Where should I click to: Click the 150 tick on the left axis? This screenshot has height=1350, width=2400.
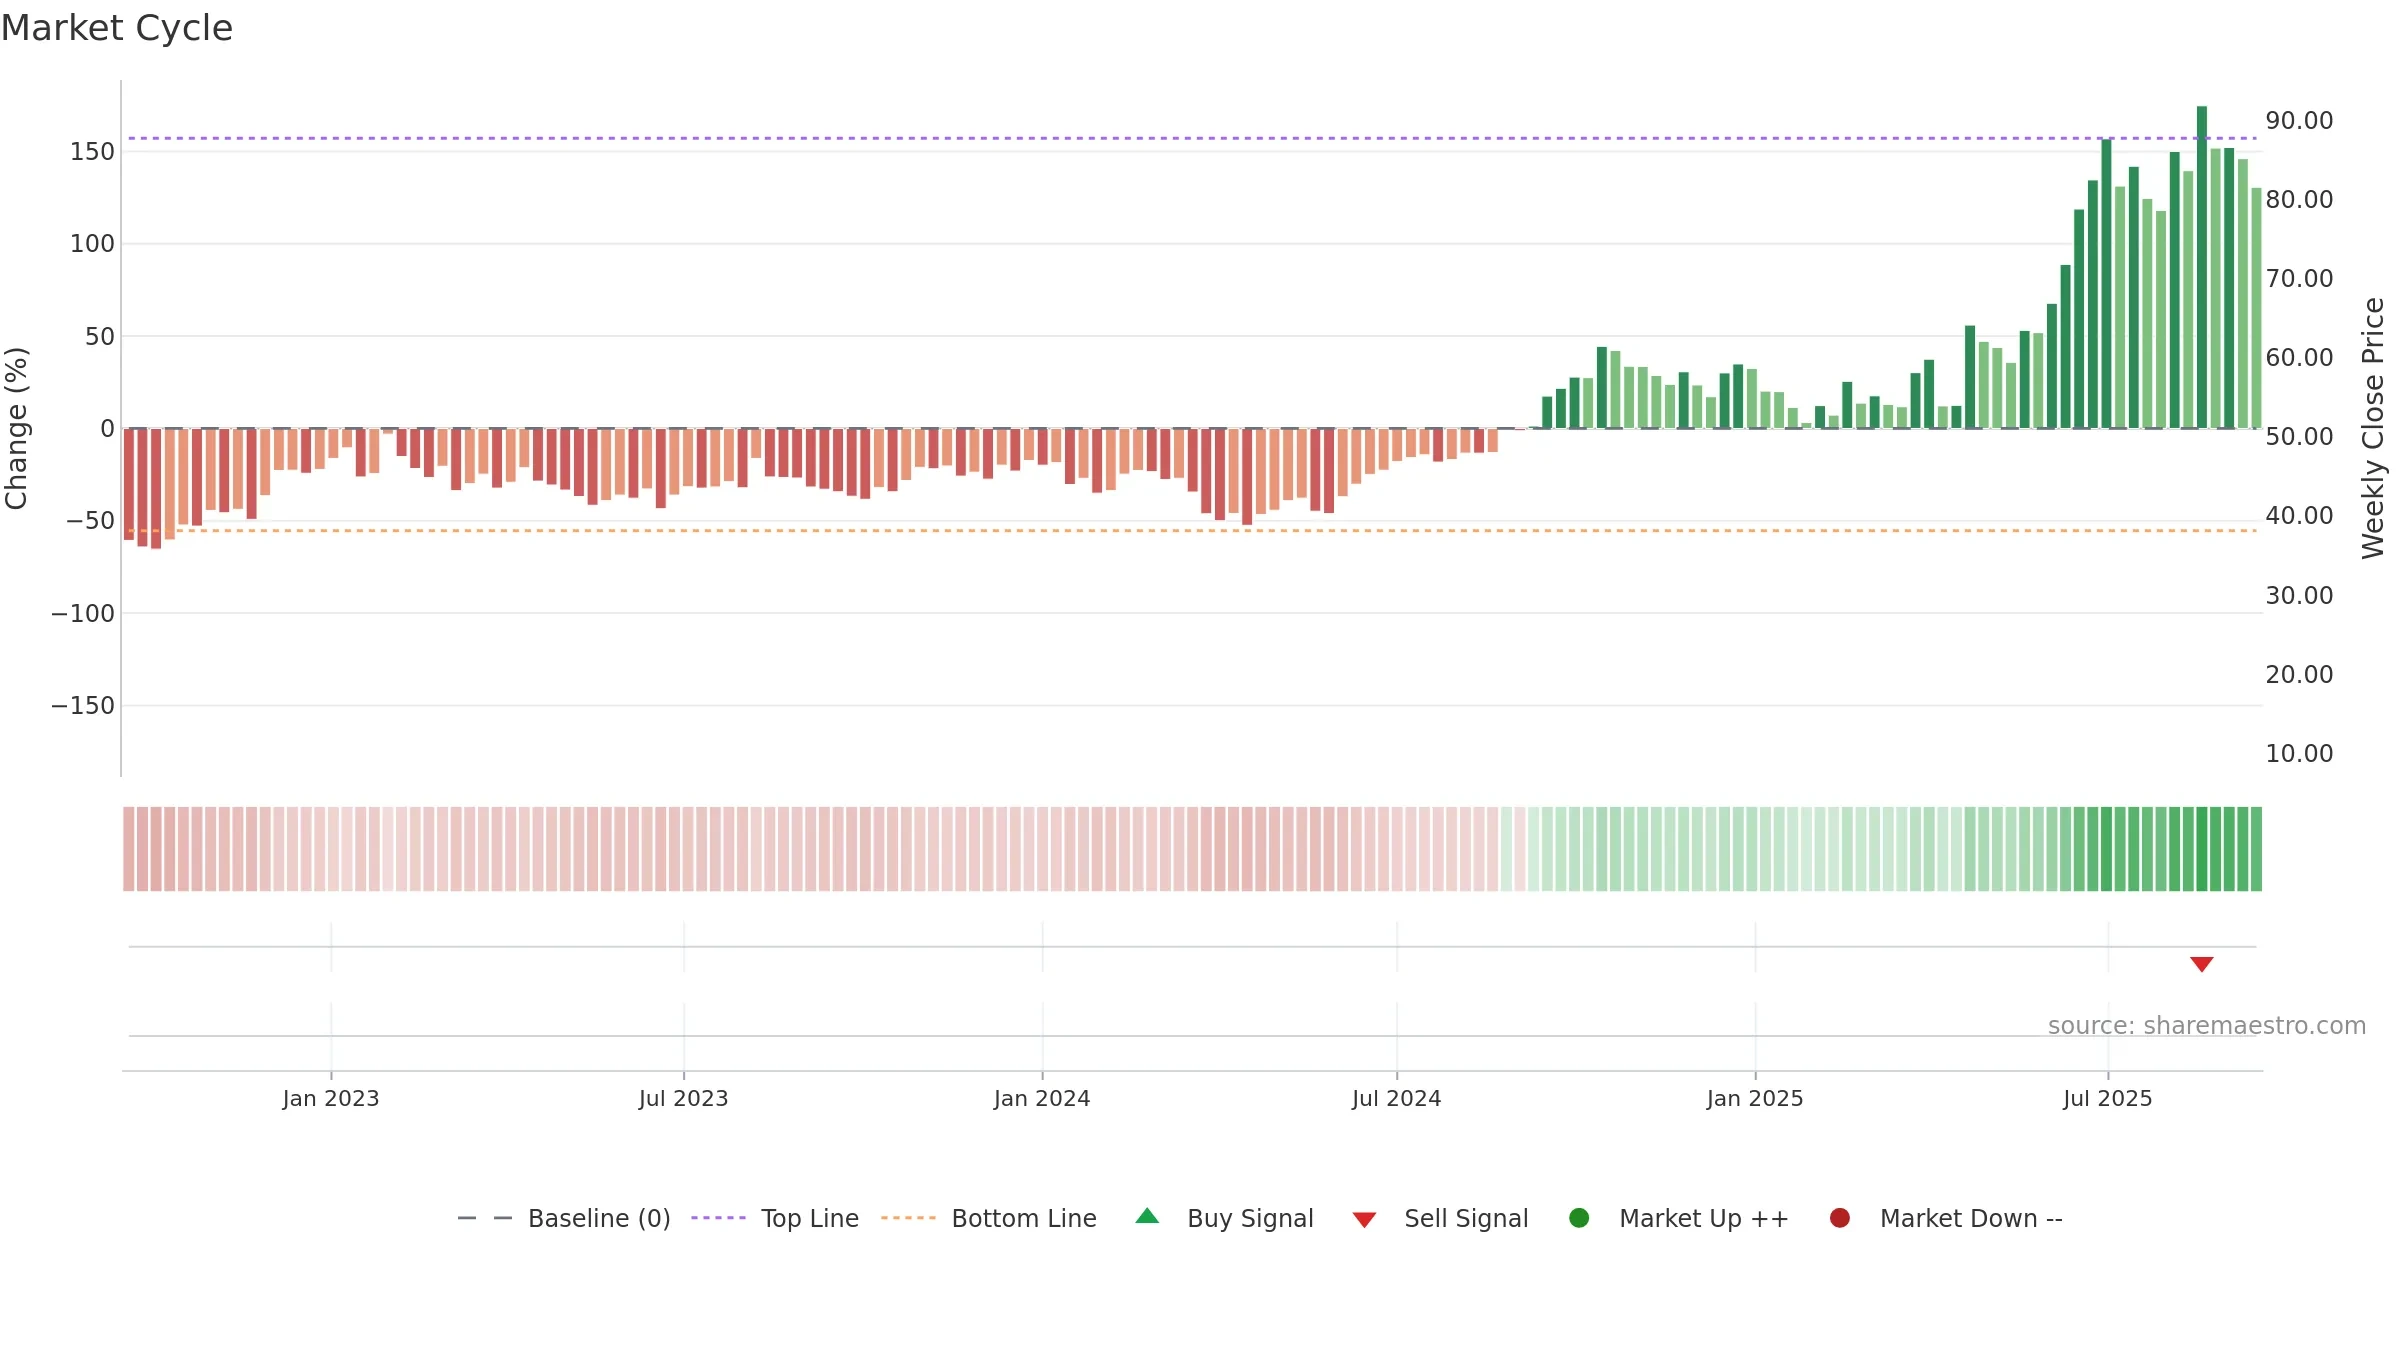pos(92,152)
